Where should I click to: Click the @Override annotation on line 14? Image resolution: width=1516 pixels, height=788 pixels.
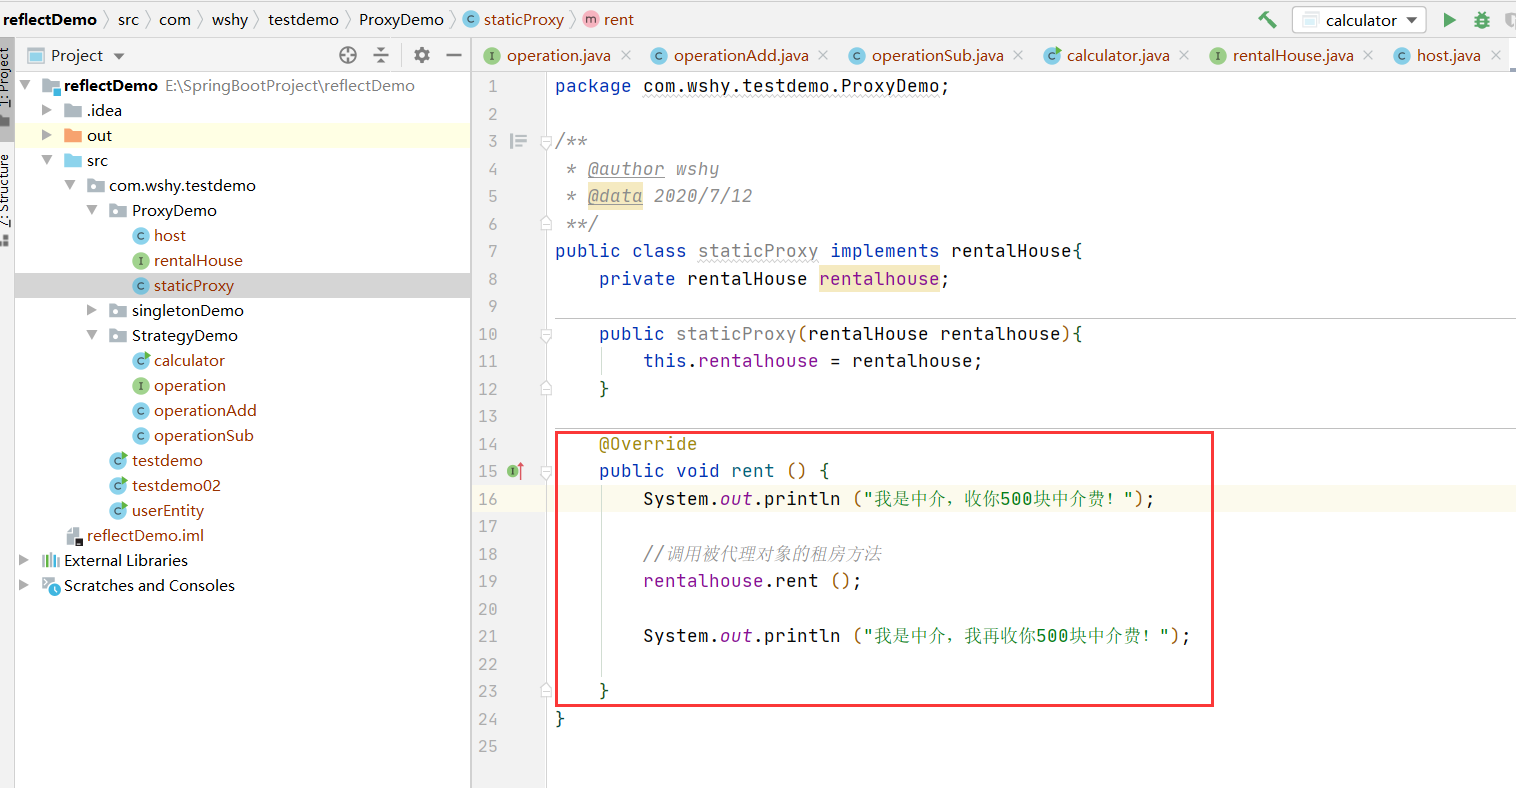648,444
